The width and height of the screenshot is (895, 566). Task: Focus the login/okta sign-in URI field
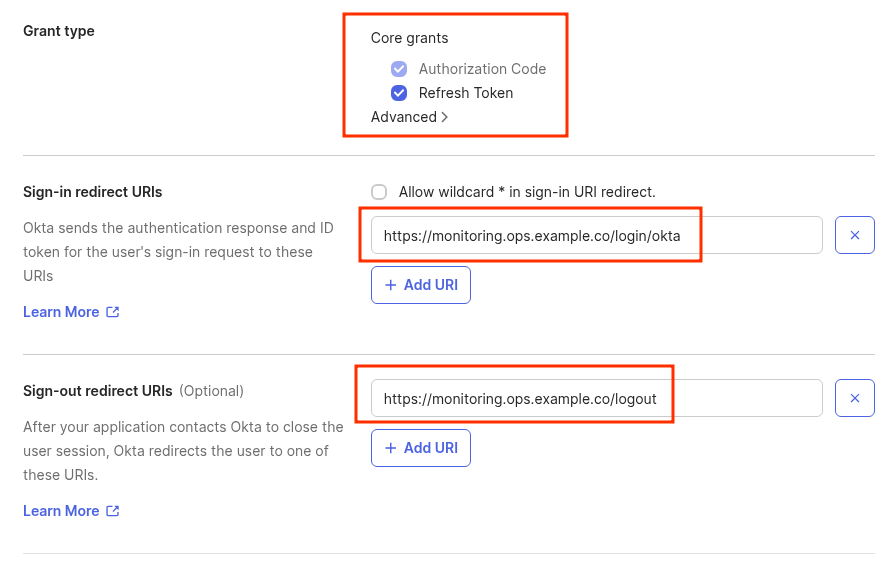point(596,236)
